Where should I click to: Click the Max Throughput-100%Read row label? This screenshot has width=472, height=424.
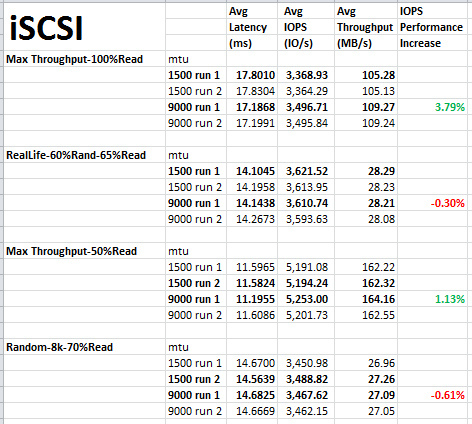click(x=84, y=59)
